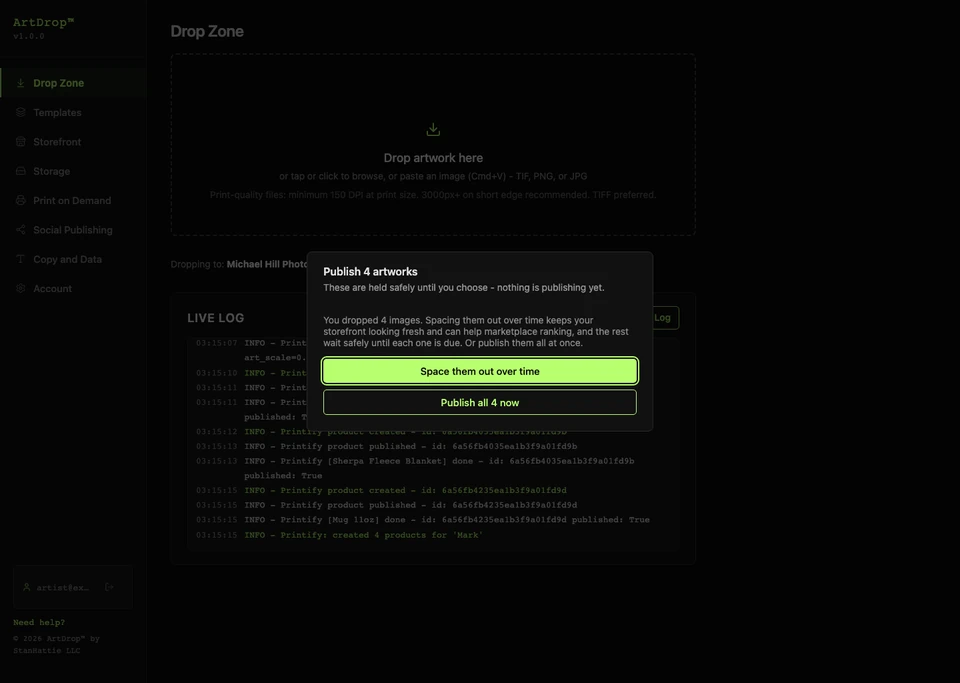The width and height of the screenshot is (960, 683).
Task: Click the LIVE LOG heading
Action: click(x=216, y=318)
